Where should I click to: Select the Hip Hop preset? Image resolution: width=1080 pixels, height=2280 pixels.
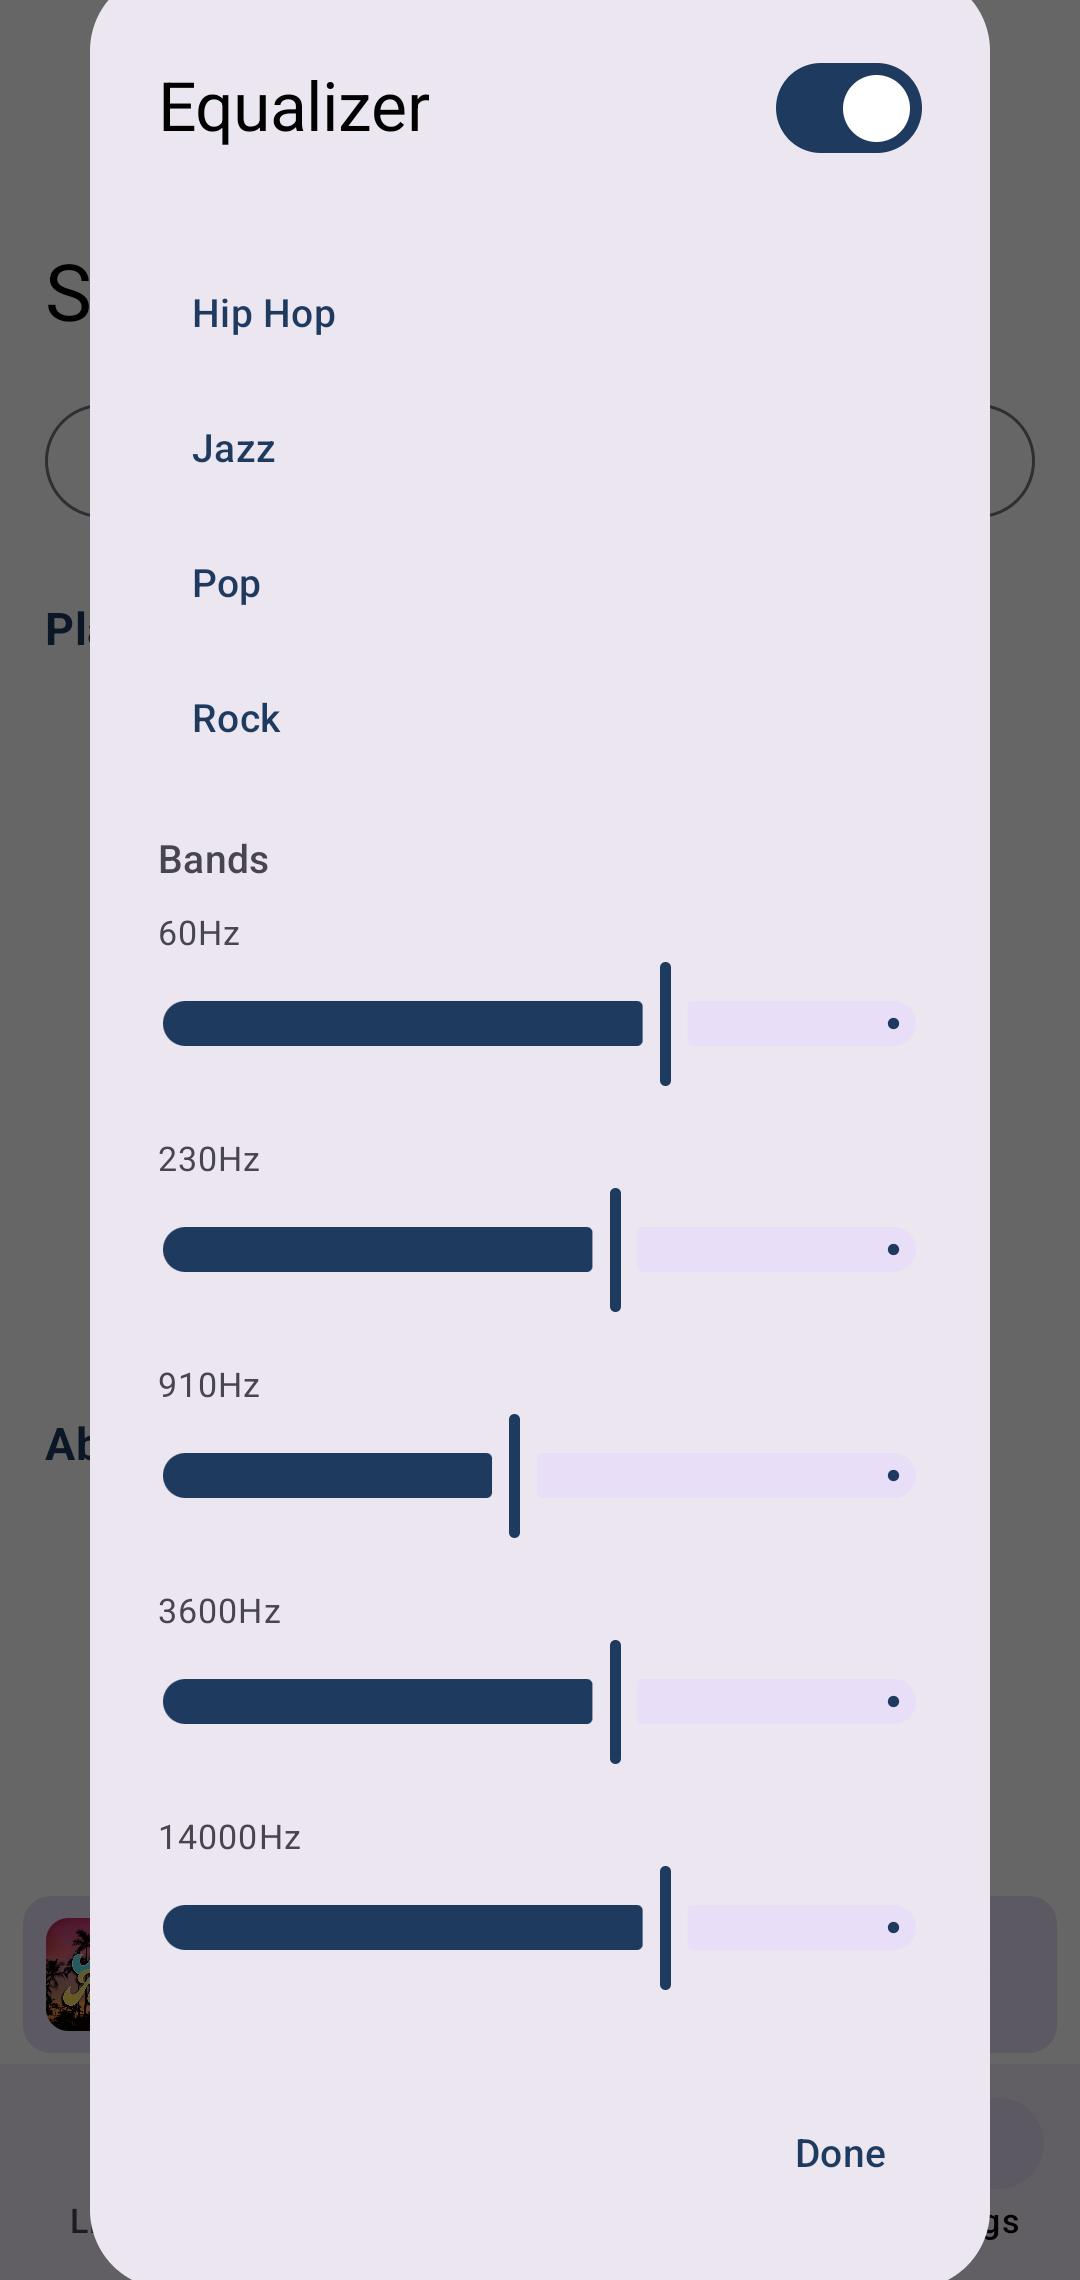264,314
